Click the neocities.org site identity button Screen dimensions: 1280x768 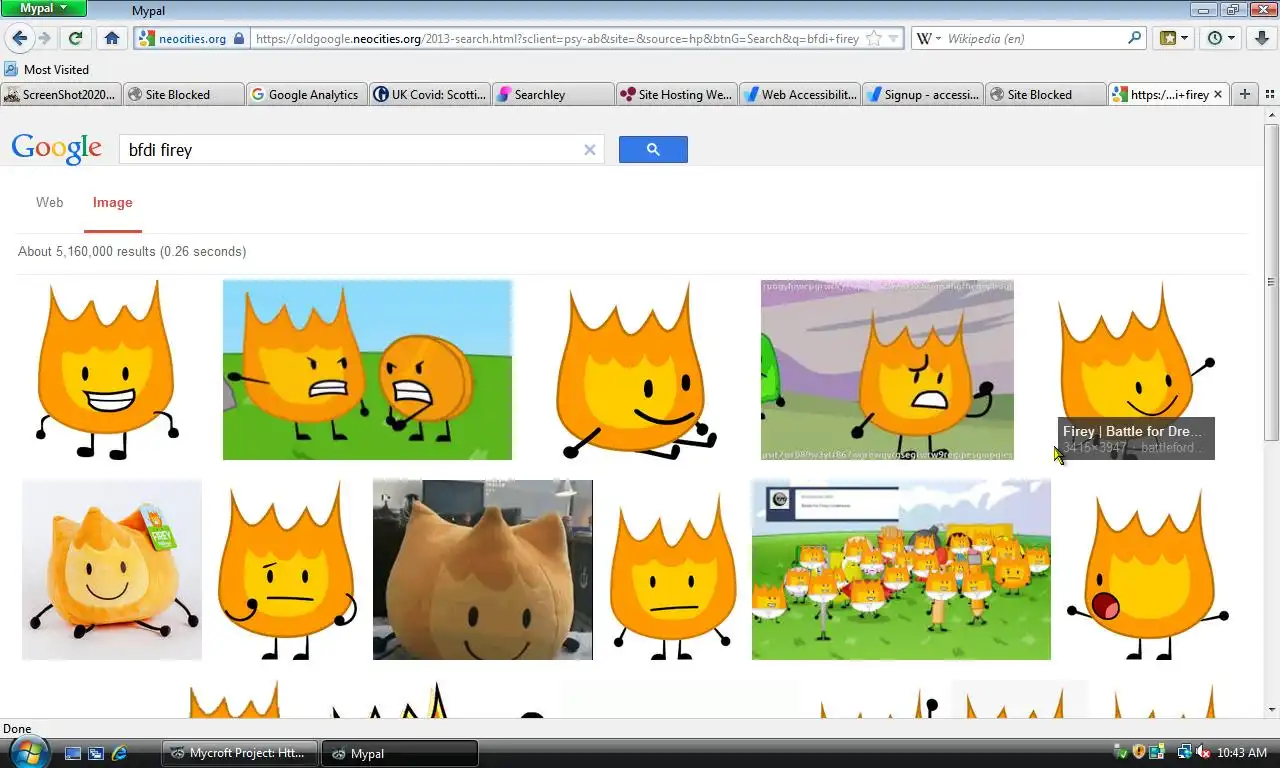[191, 38]
